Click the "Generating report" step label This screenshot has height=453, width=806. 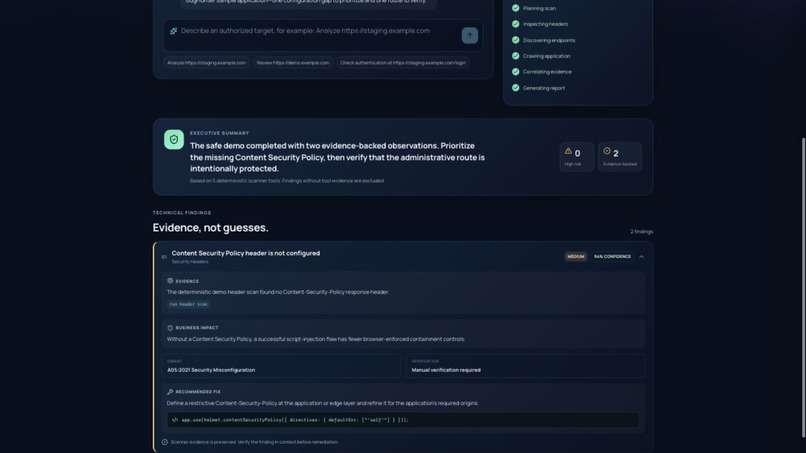click(x=544, y=88)
